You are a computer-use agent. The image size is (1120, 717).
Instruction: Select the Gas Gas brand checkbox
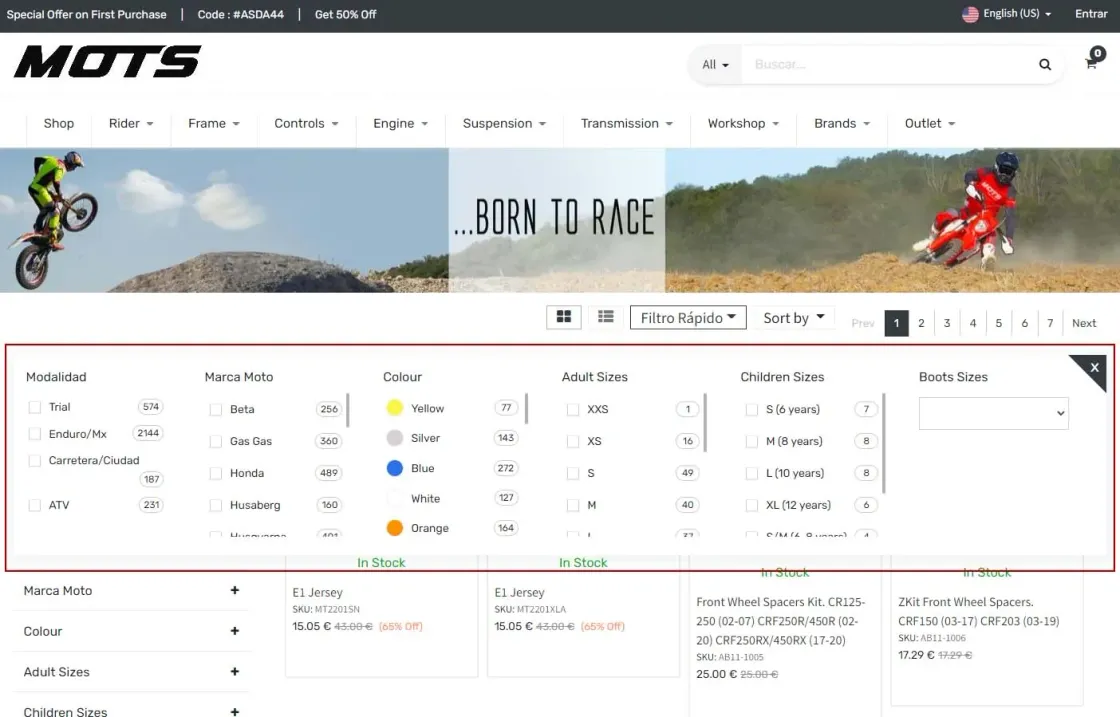coord(216,441)
